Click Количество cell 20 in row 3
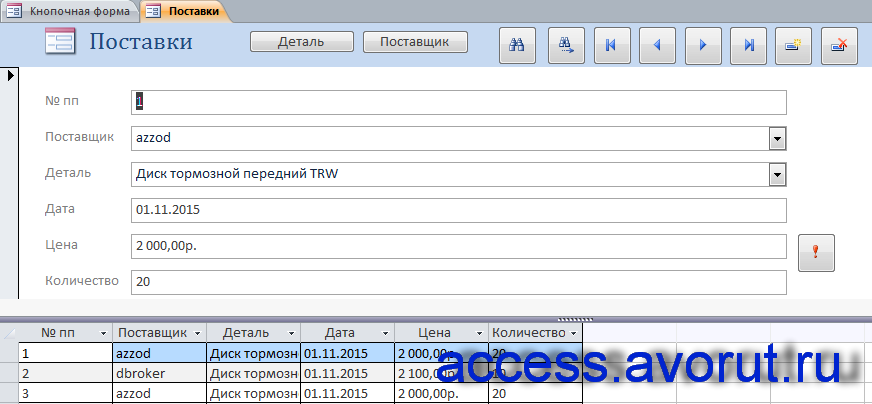The height and width of the screenshot is (404, 872). coord(536,393)
